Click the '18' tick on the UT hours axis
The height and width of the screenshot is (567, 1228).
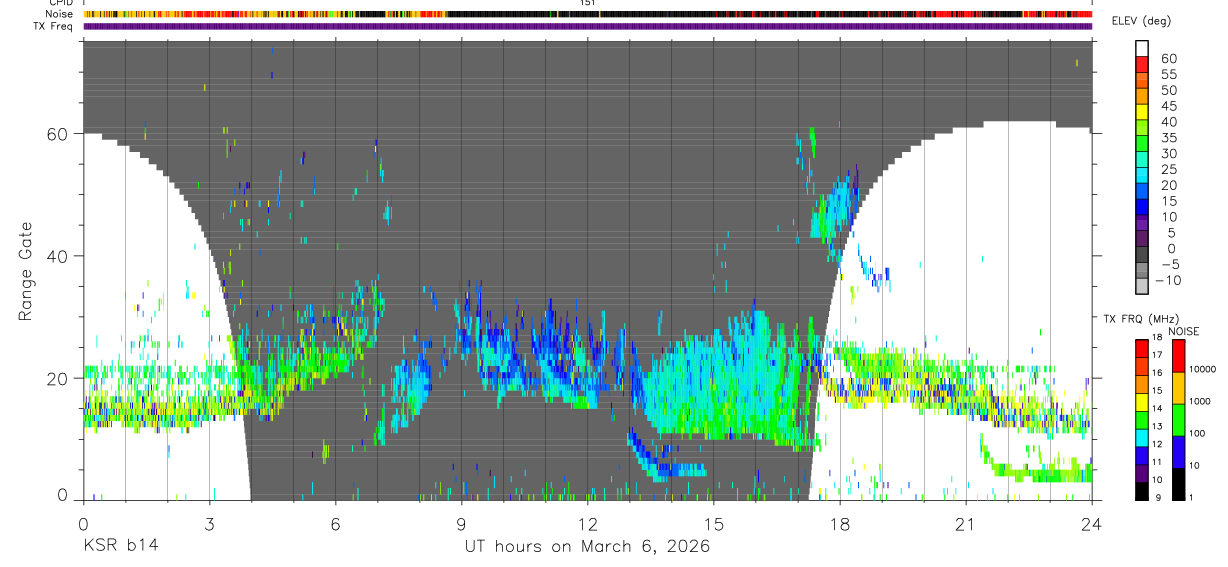click(x=840, y=523)
